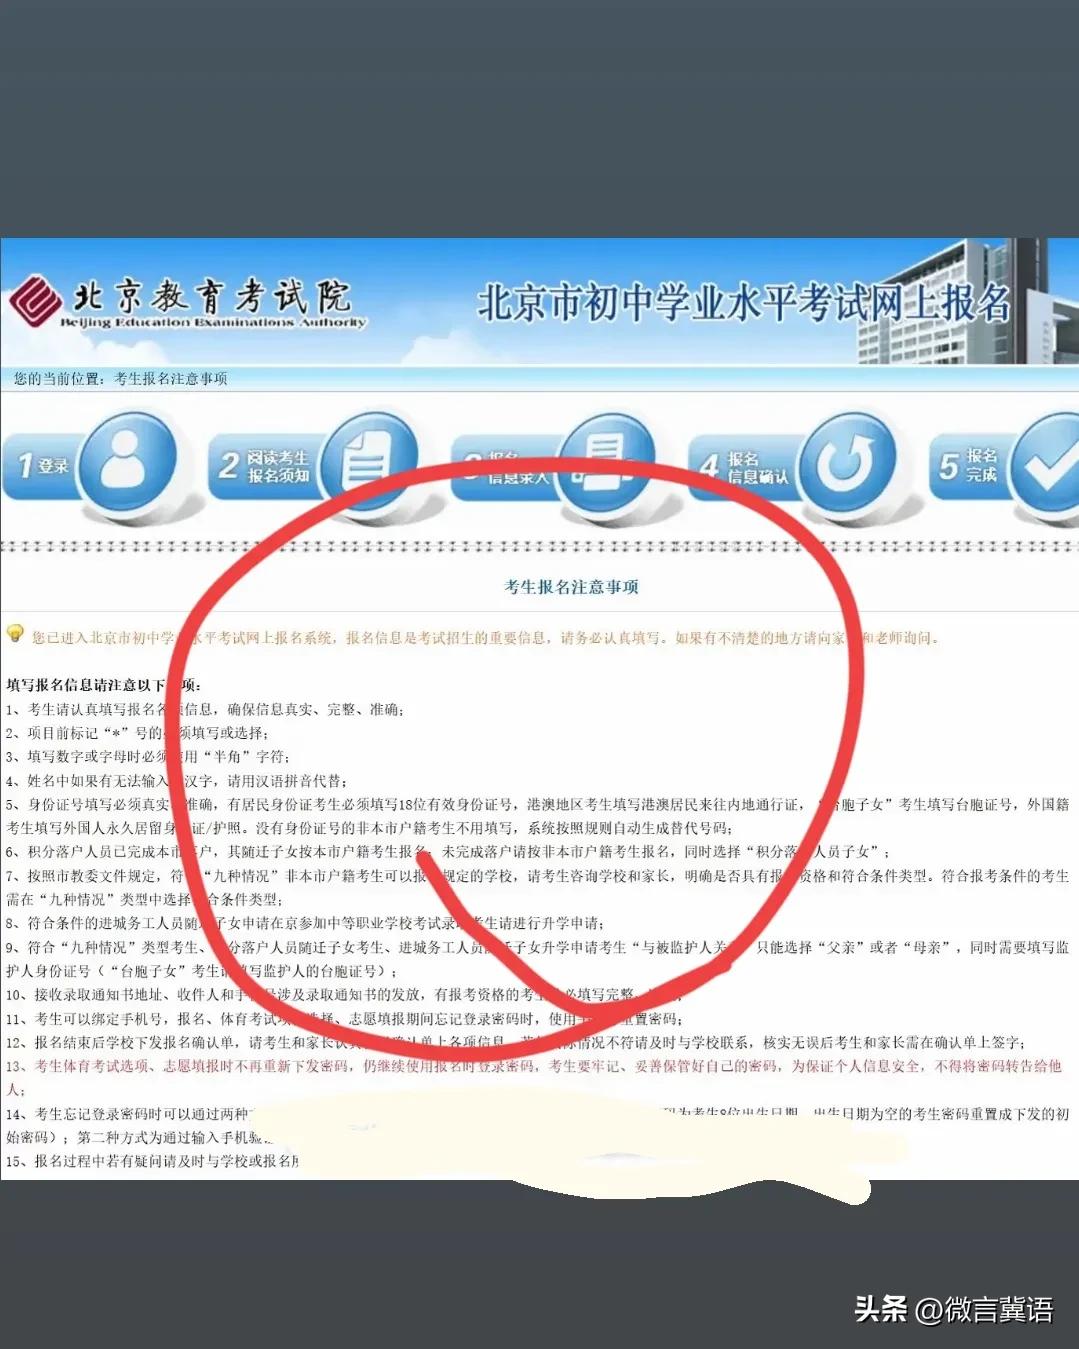
Task: Select step 5 报名完成 checkmark icon
Action: pos(1044,463)
